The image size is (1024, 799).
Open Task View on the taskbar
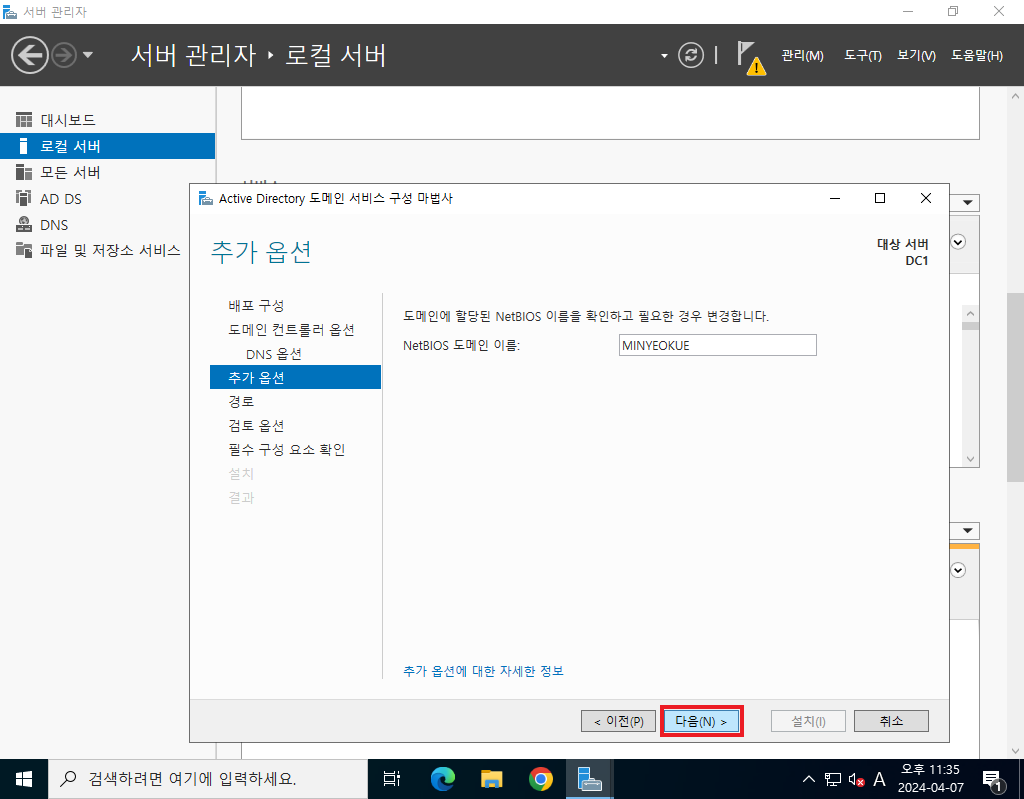[x=392, y=779]
